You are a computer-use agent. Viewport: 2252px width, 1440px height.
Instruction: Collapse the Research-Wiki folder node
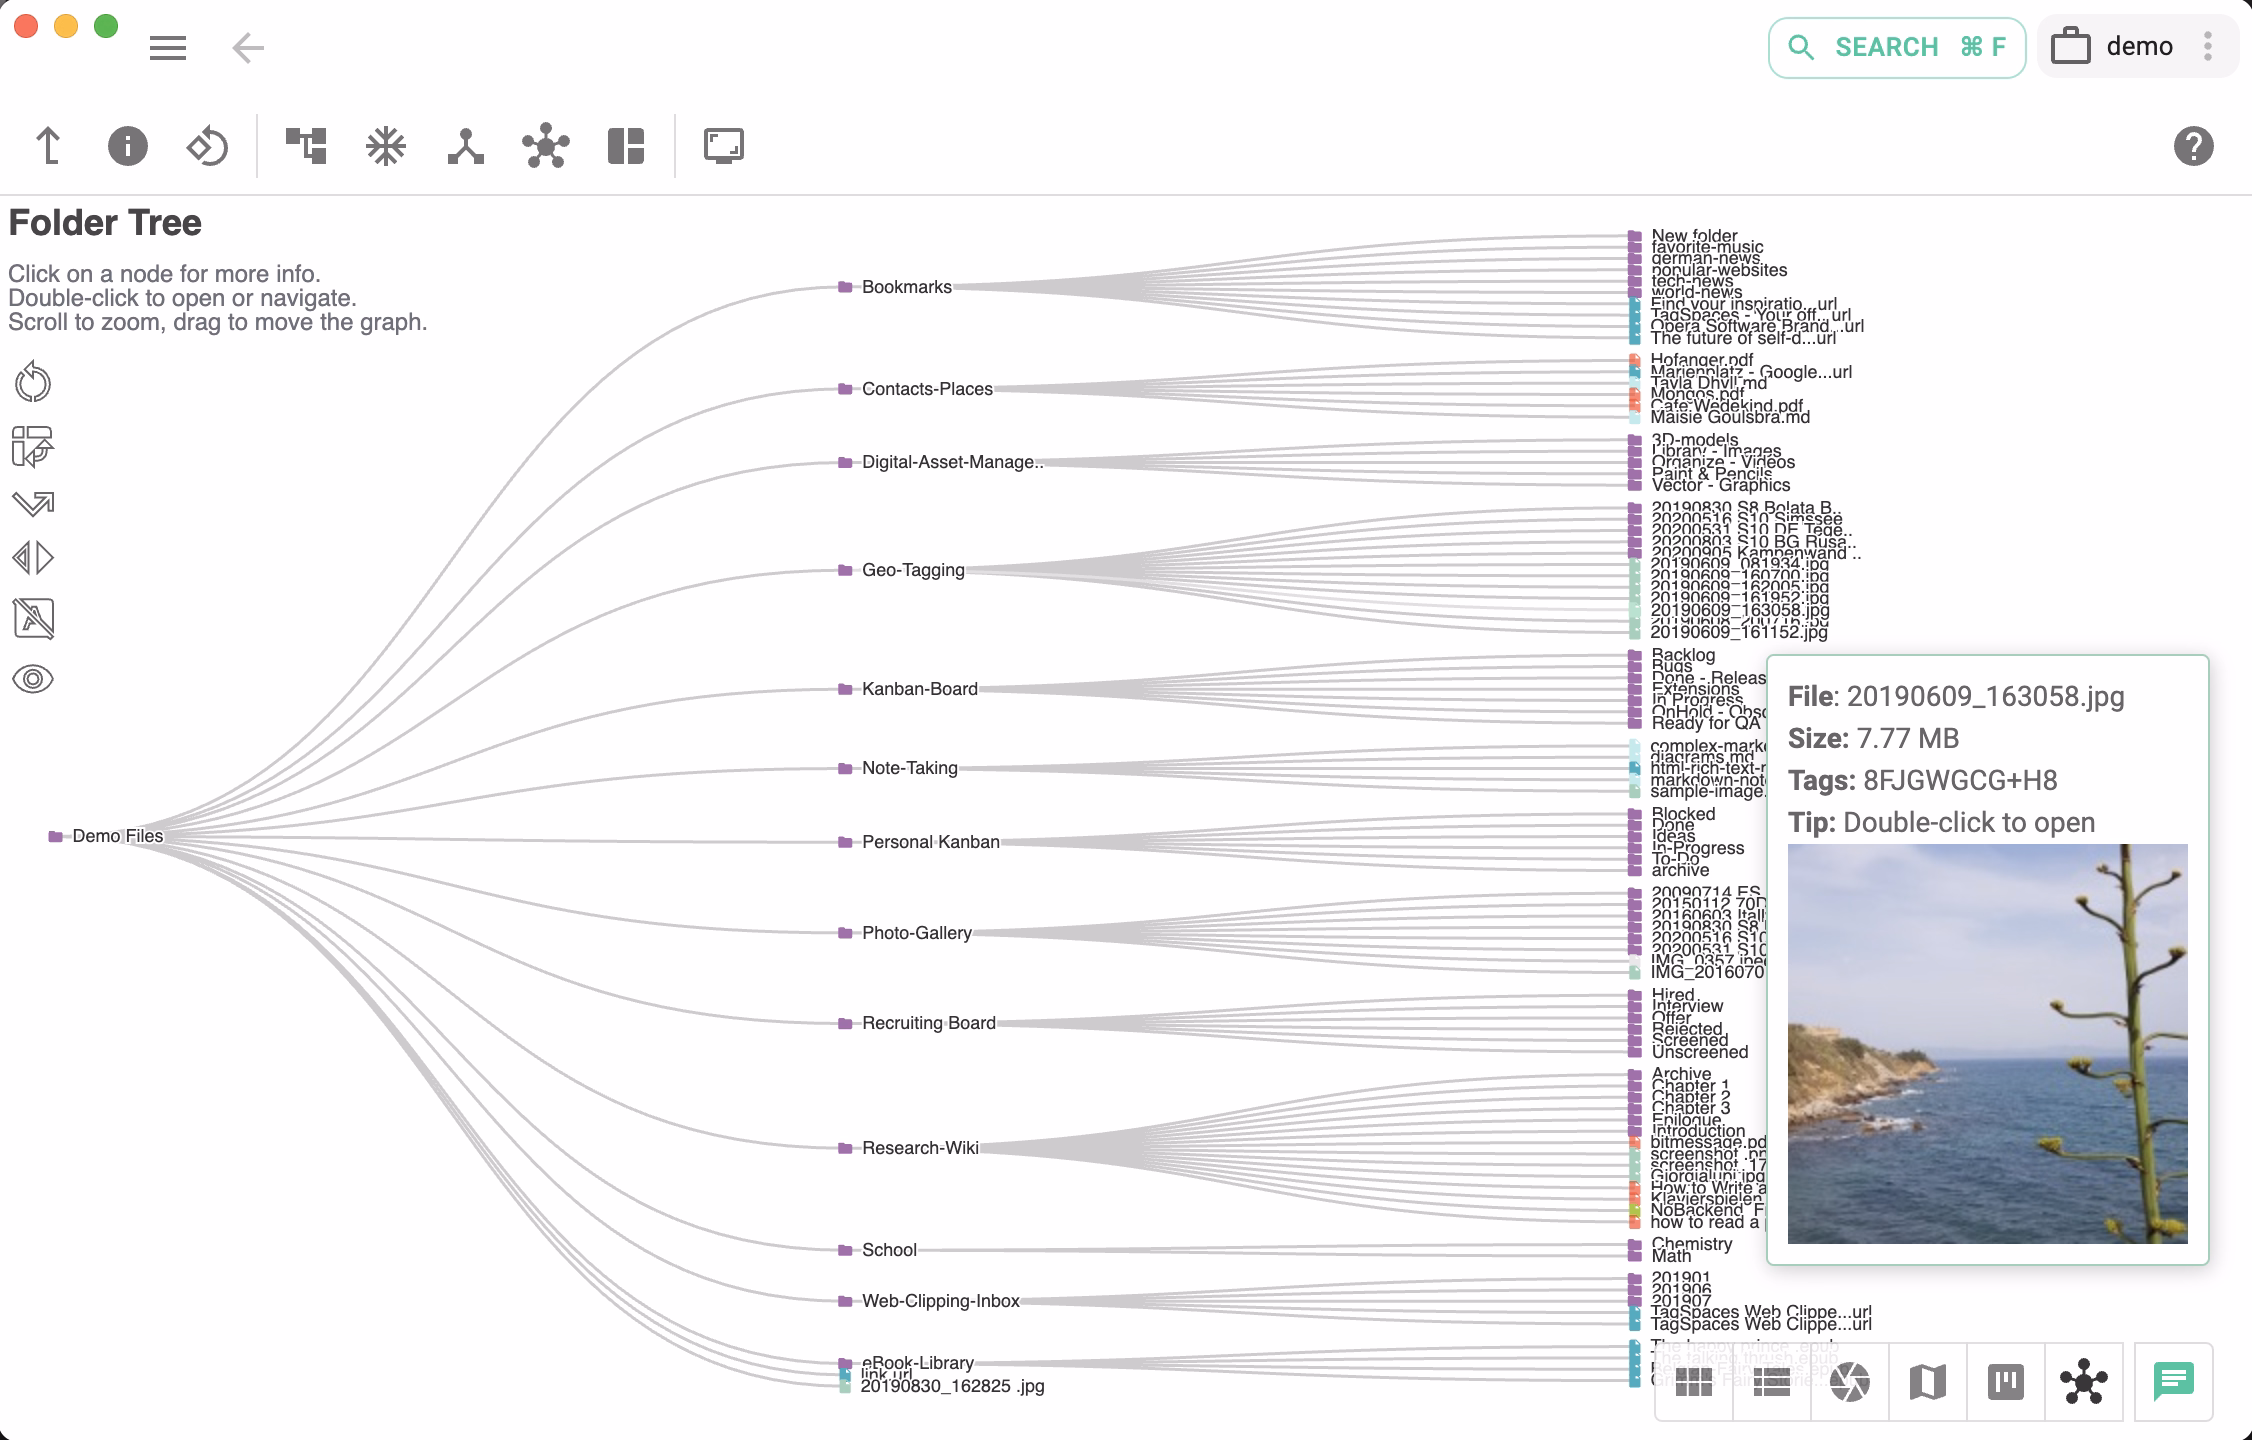[x=845, y=1148]
